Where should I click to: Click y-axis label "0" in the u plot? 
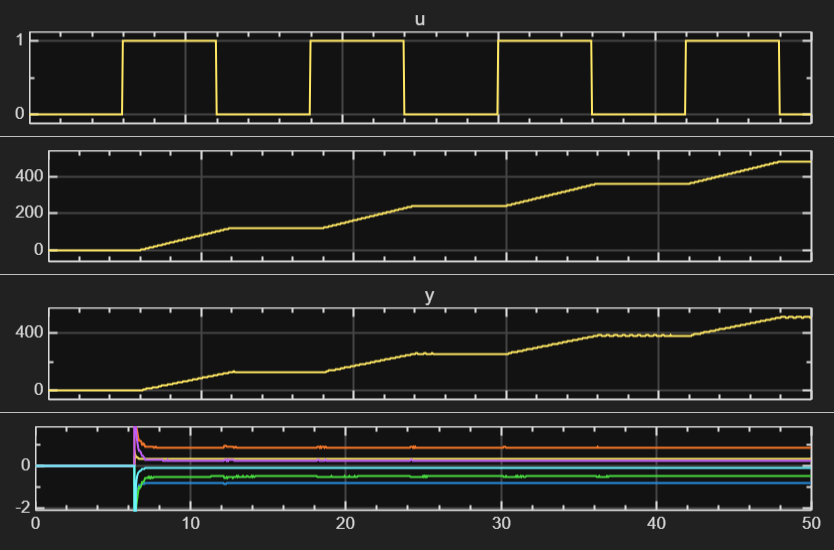pos(19,114)
